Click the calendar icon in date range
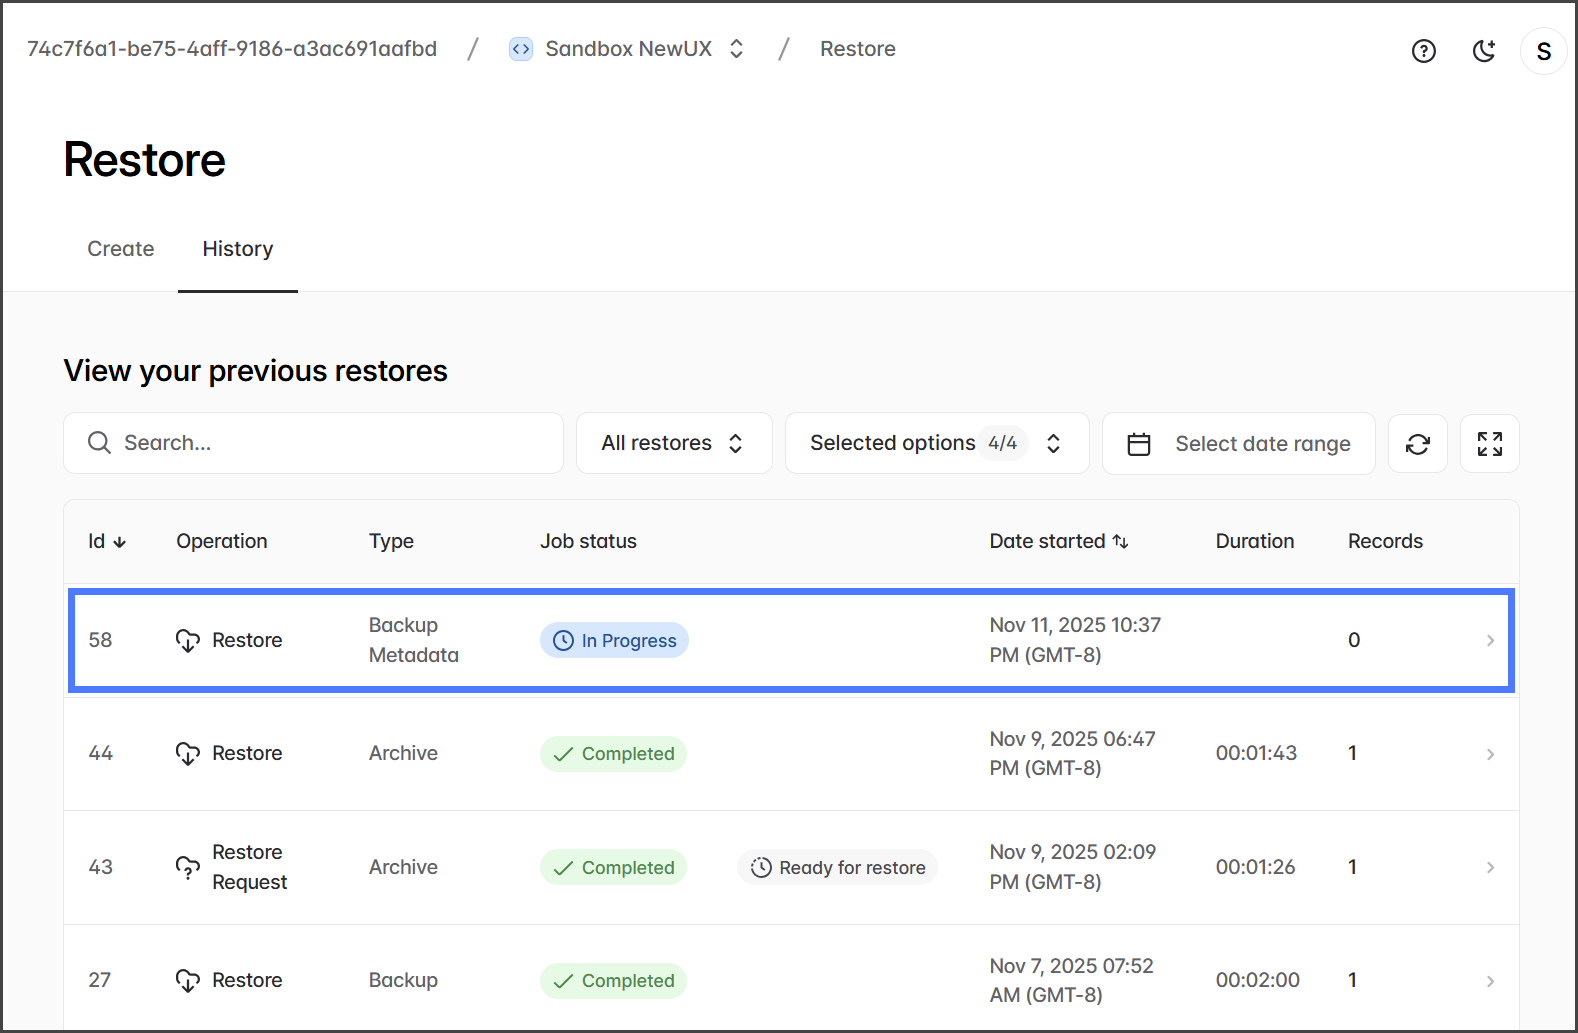Screen dimensions: 1578x1033 1139,444
